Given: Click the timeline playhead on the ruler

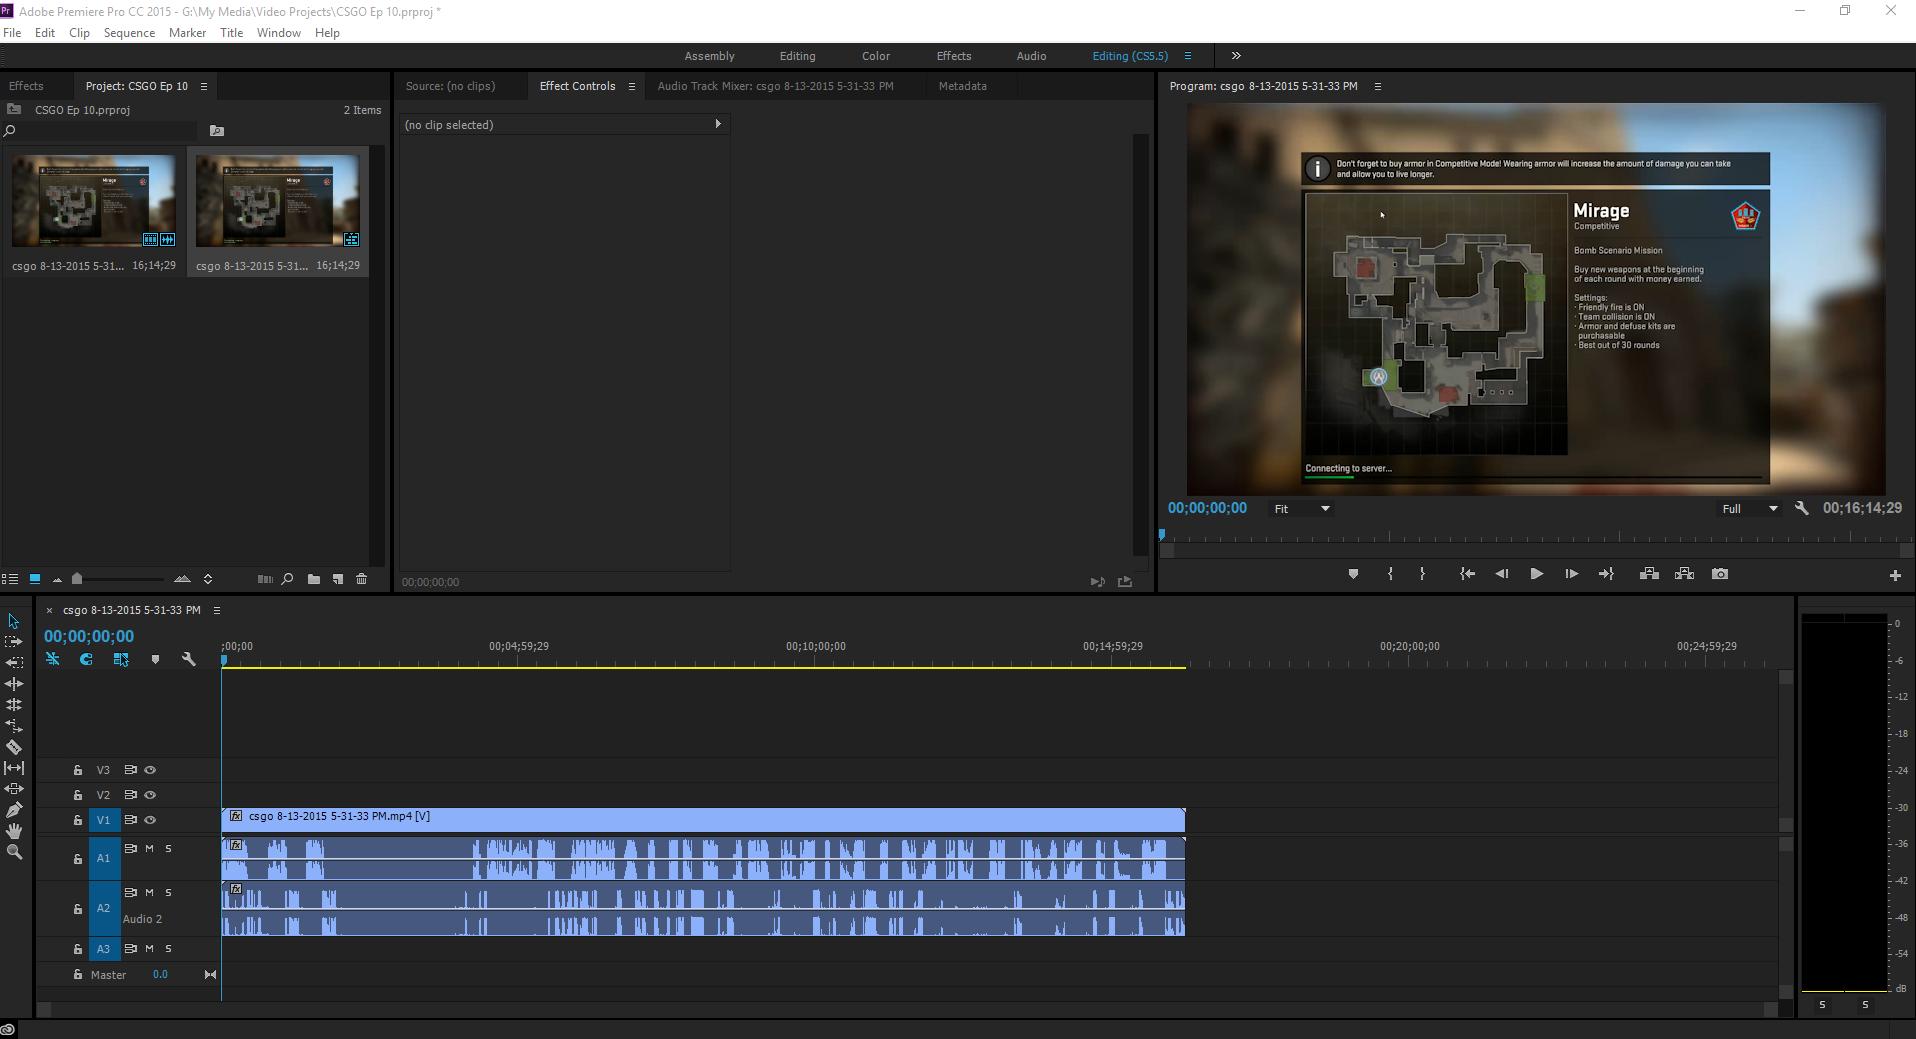Looking at the screenshot, I should coord(224,660).
